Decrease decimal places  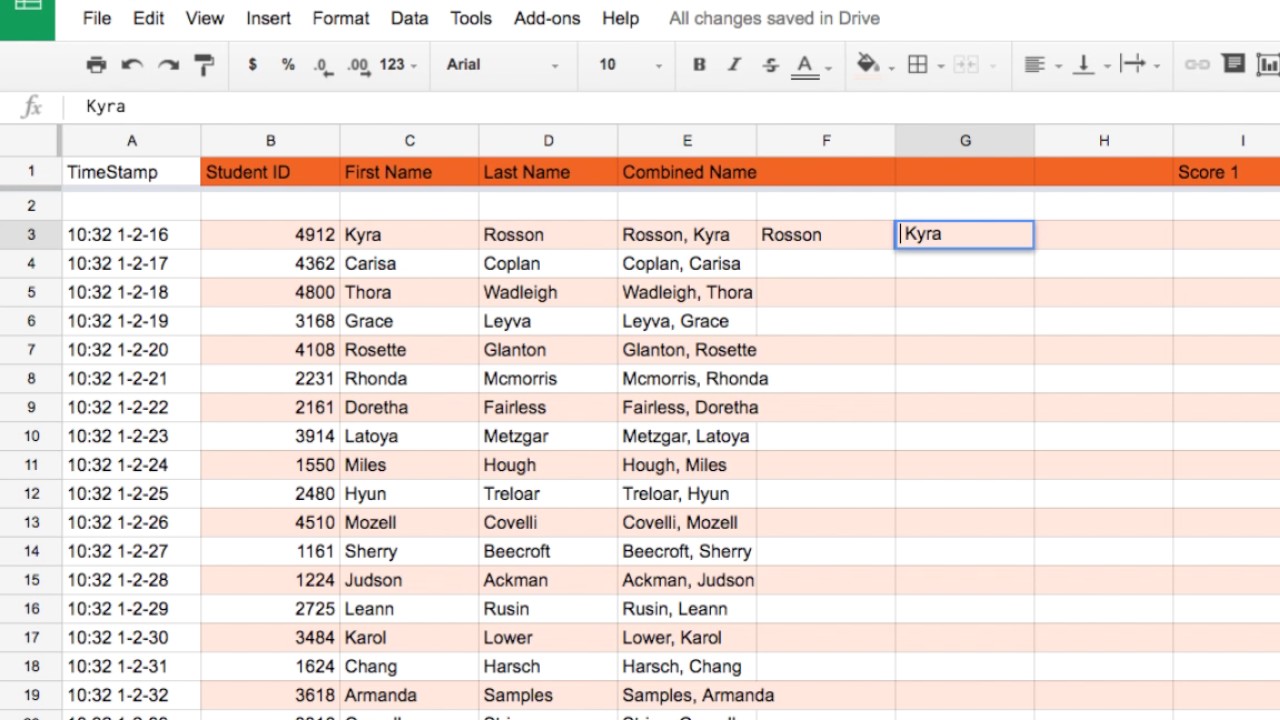322,65
